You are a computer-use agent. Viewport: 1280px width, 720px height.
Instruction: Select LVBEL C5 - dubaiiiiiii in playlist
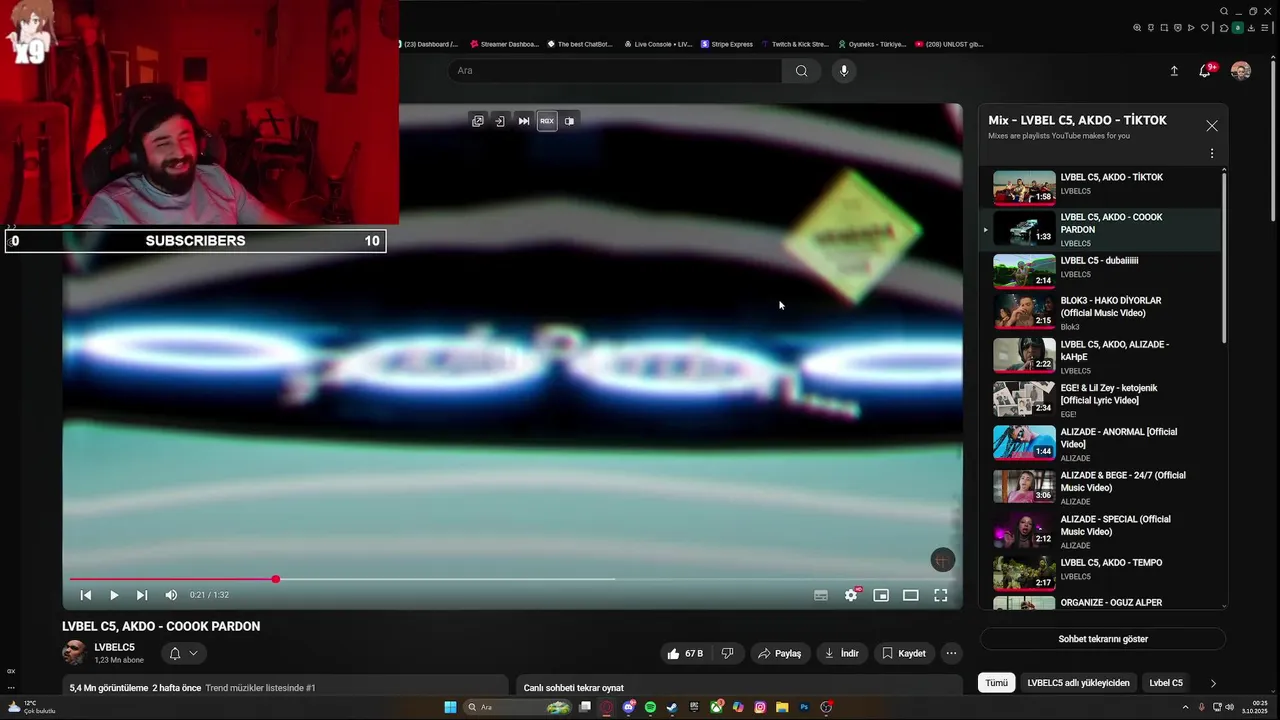tap(1100, 270)
